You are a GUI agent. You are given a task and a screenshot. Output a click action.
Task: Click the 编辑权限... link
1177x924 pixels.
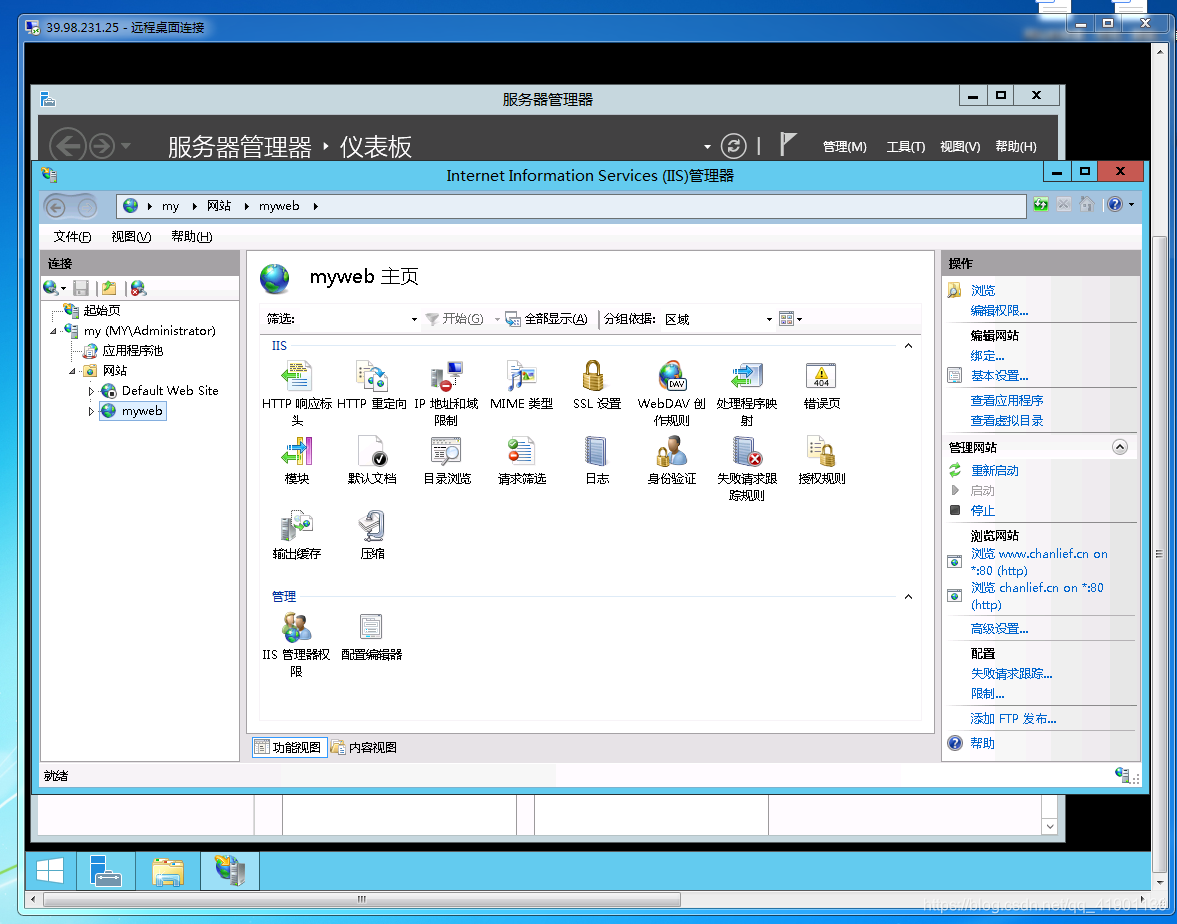pos(999,311)
